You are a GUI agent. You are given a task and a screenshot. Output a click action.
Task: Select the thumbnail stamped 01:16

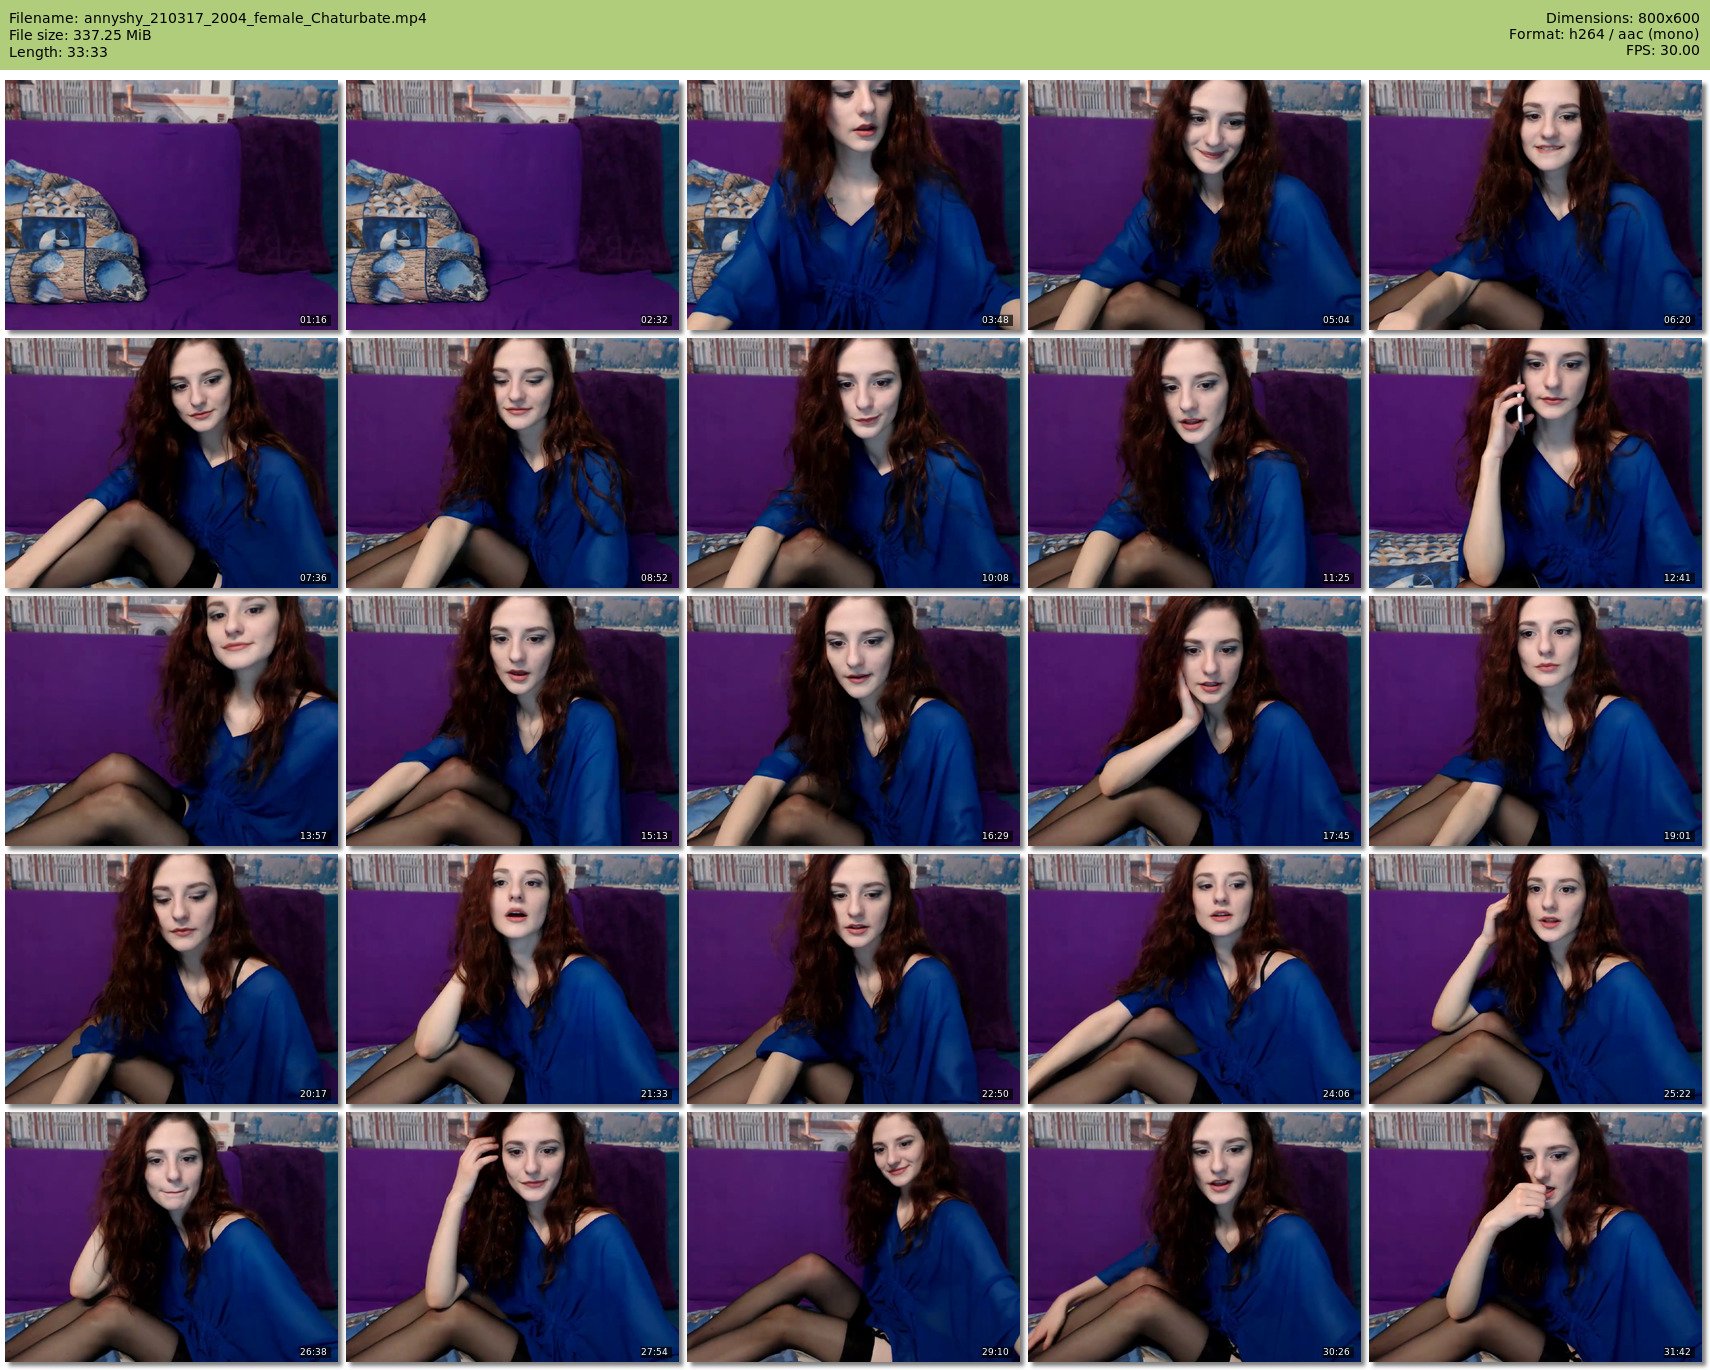172,205
